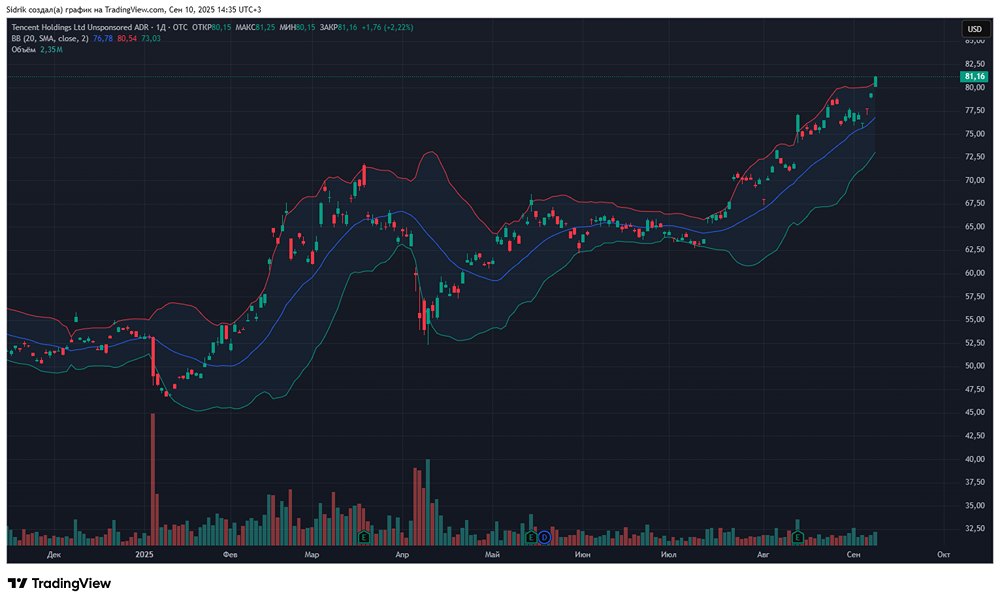Viewport: 1000px width, 603px height.
Task: Click the 60,00 price axis label
Action: (x=974, y=273)
